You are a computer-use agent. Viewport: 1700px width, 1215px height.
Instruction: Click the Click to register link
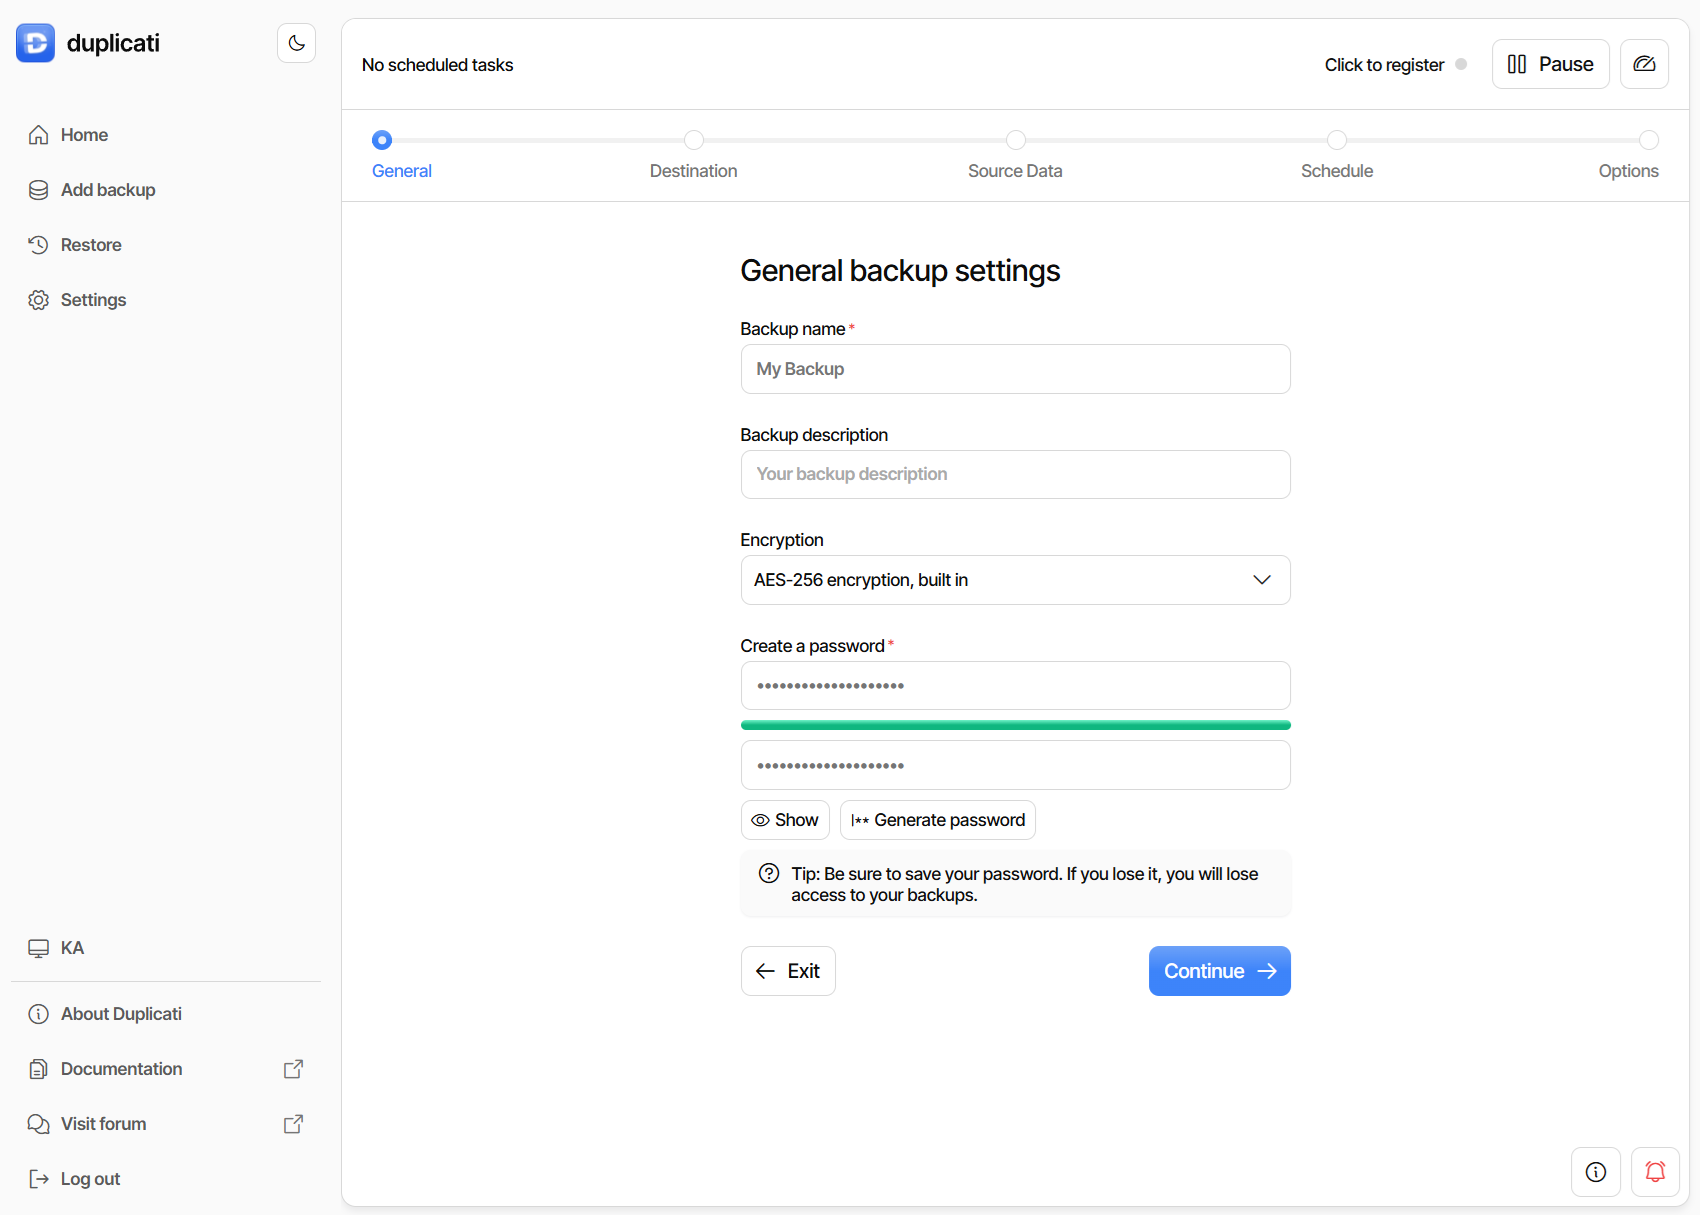pos(1384,64)
